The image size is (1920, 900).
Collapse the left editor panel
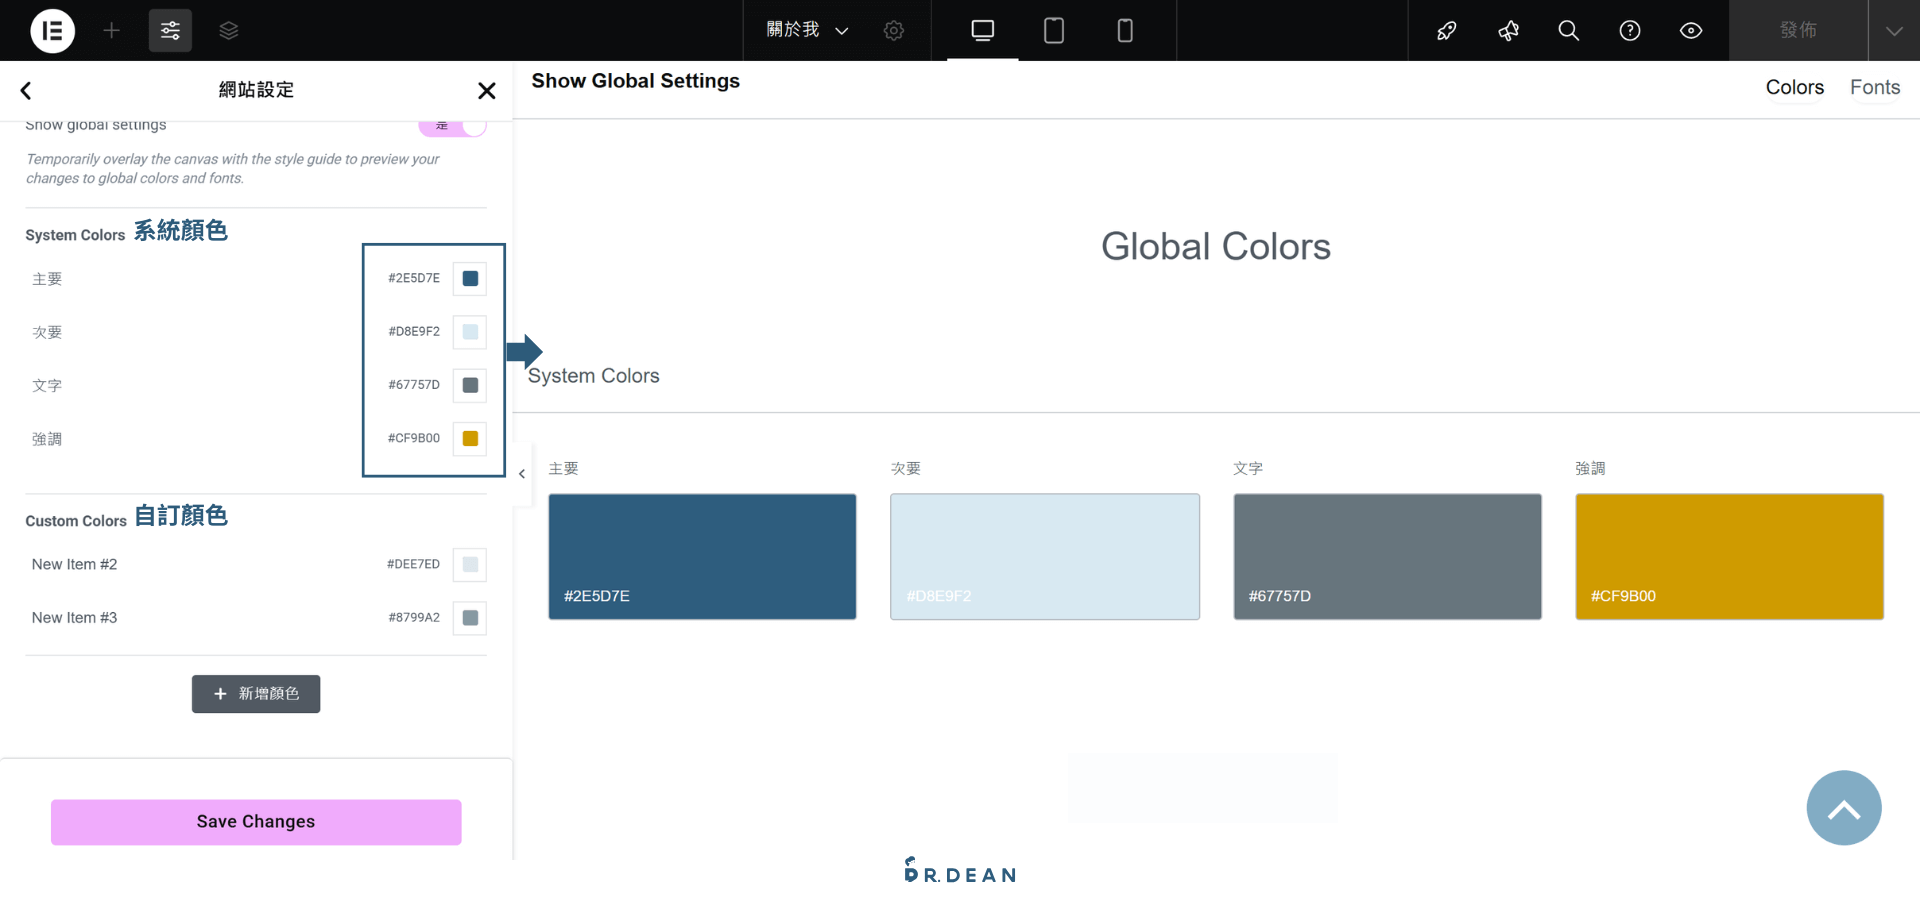point(522,474)
